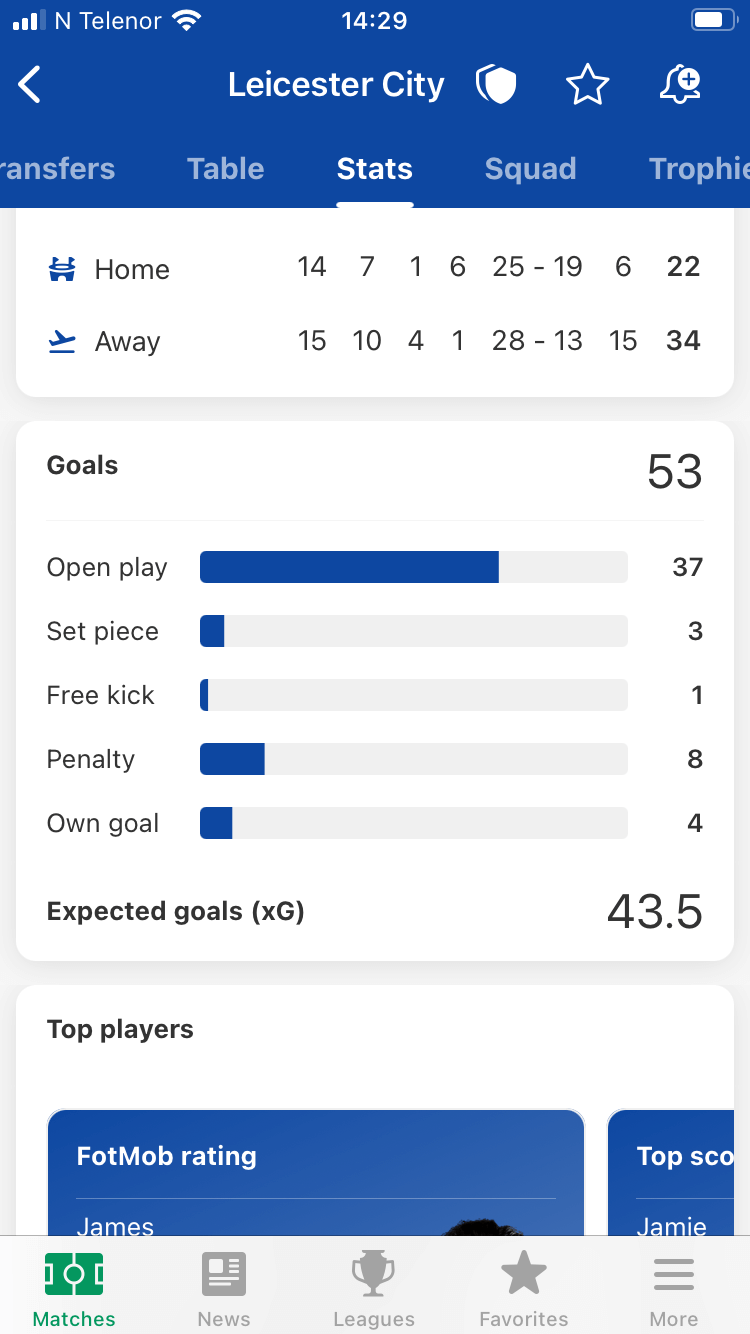This screenshot has height=1334, width=750.
Task: Tap the Expected goals (xG) value
Action: (654, 911)
